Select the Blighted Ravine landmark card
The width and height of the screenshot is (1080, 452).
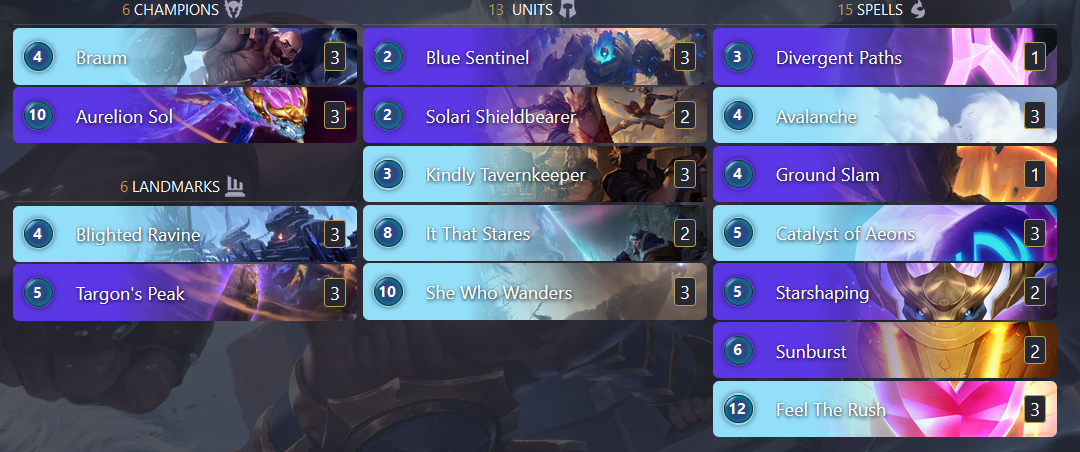(x=185, y=234)
